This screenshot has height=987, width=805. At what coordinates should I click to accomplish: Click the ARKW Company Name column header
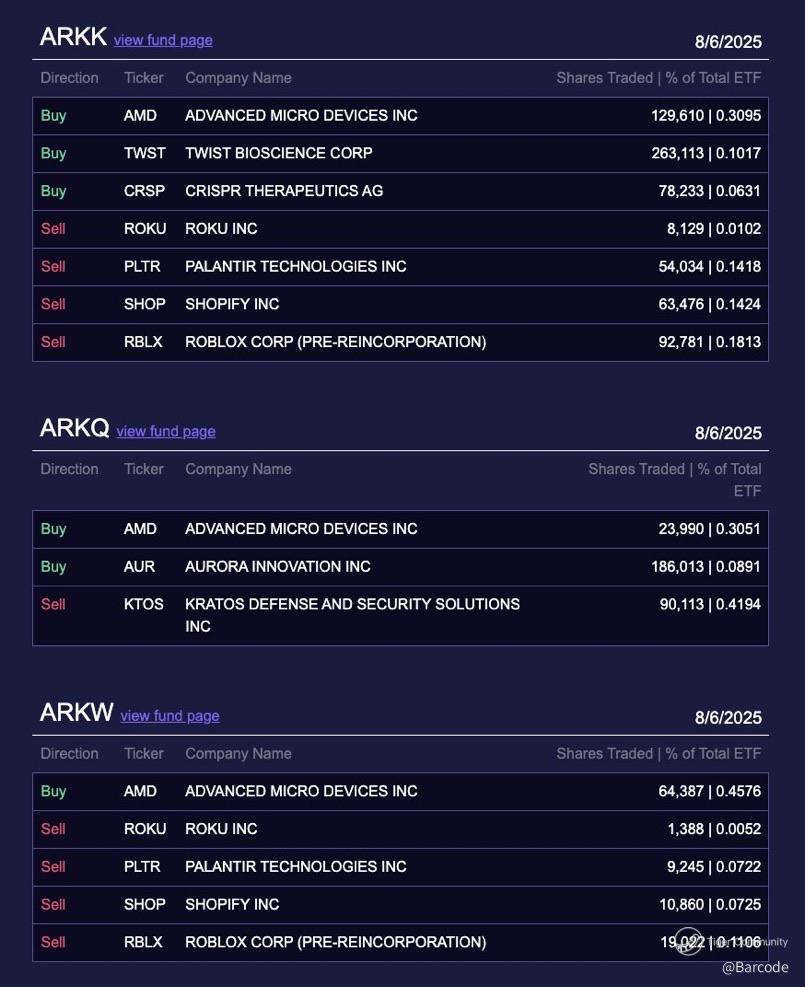(238, 754)
